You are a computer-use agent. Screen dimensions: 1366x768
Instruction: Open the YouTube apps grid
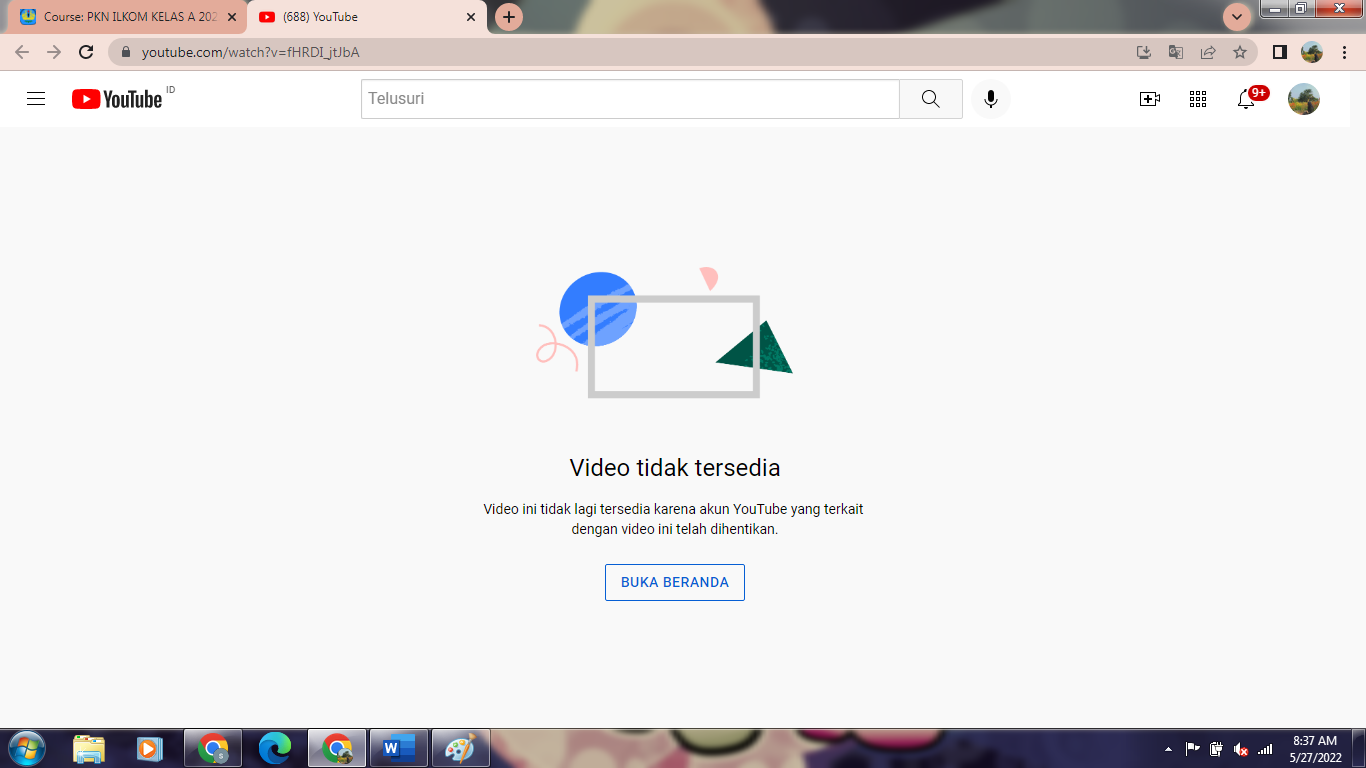click(x=1197, y=99)
